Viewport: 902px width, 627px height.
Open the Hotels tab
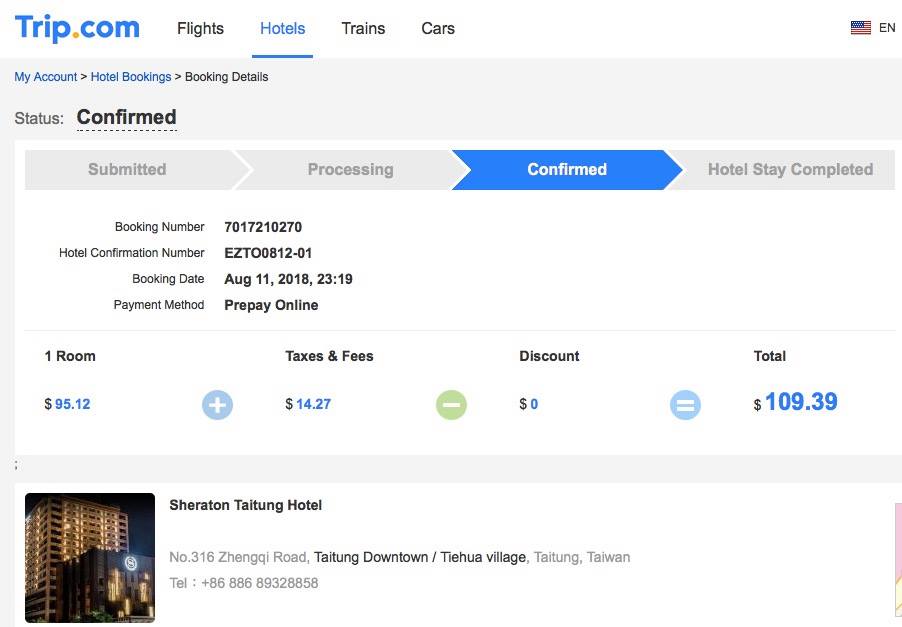(x=282, y=28)
